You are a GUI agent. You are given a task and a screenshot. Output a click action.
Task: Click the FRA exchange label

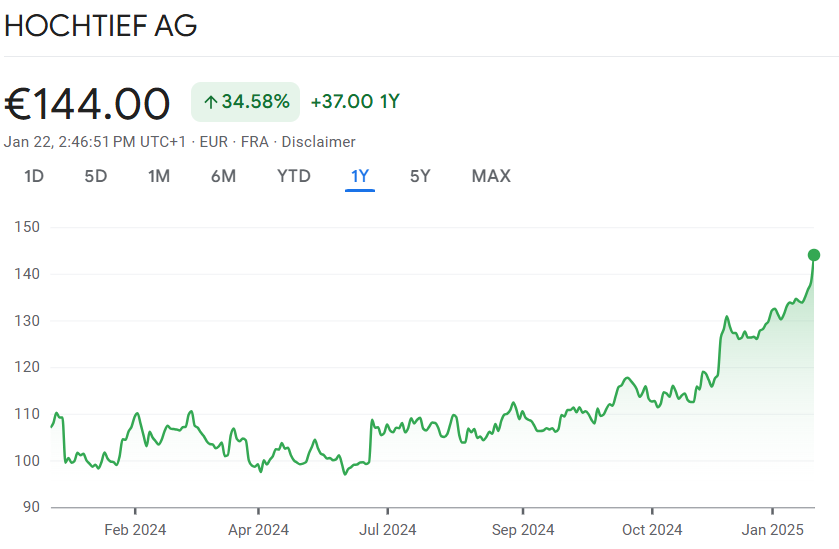click(x=255, y=142)
